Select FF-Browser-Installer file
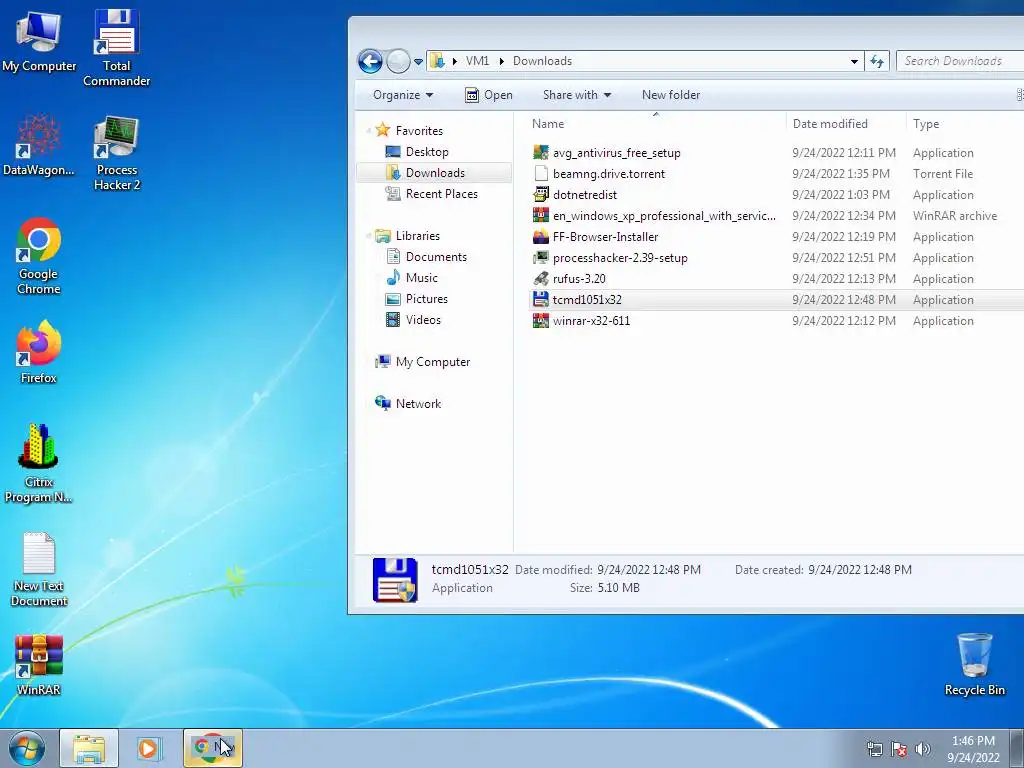The width and height of the screenshot is (1024, 768). pos(605,236)
